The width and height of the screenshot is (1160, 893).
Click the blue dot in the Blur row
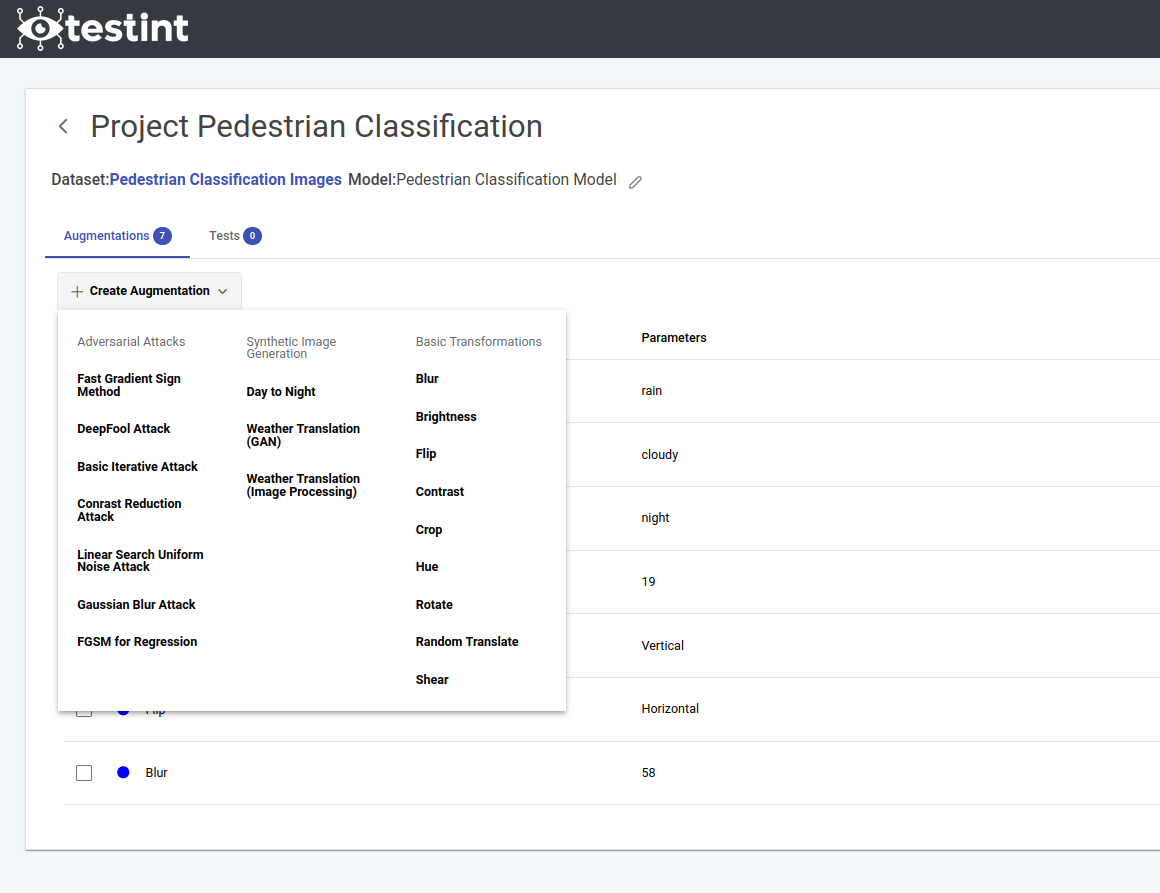(x=123, y=773)
